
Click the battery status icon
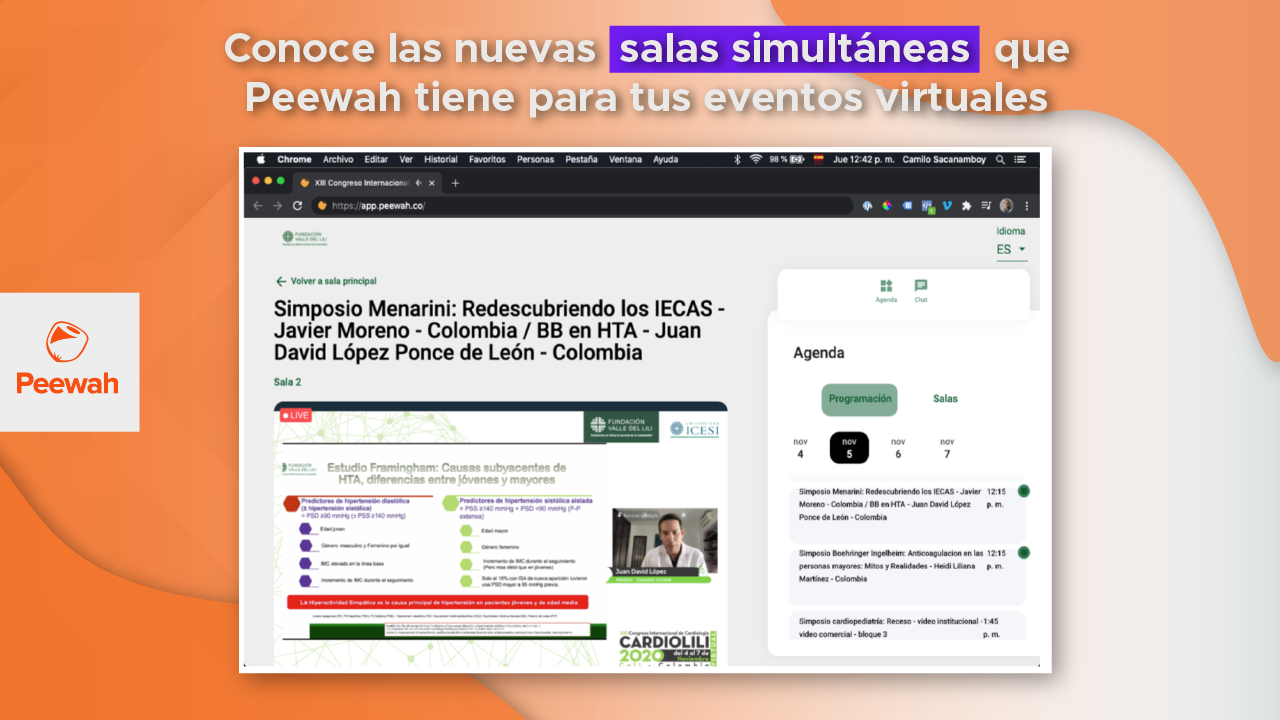[x=796, y=159]
